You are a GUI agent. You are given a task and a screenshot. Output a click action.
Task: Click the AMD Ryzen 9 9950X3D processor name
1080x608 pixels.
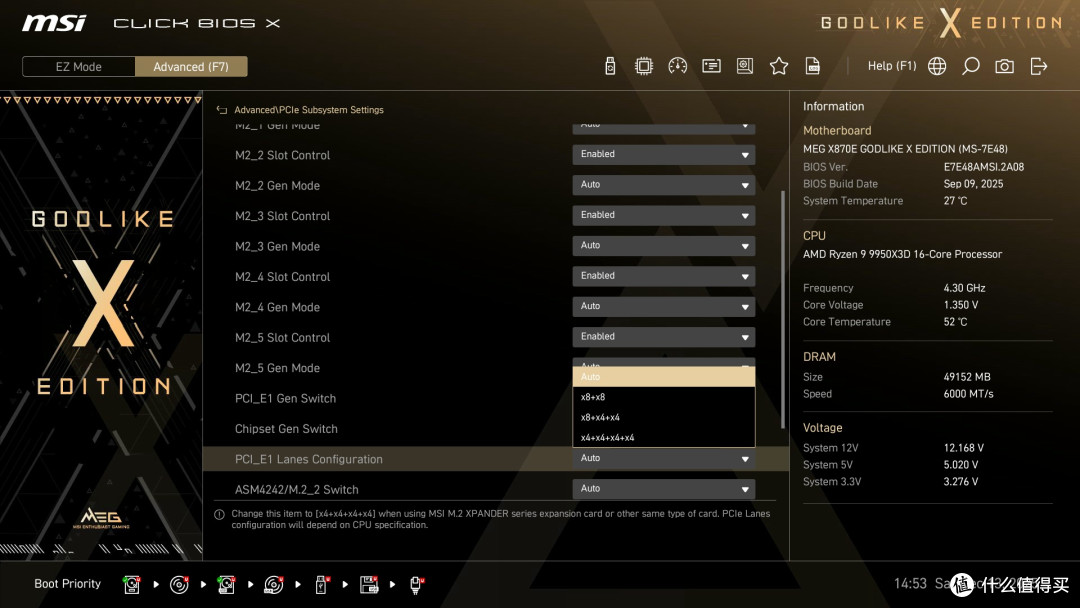(902, 254)
